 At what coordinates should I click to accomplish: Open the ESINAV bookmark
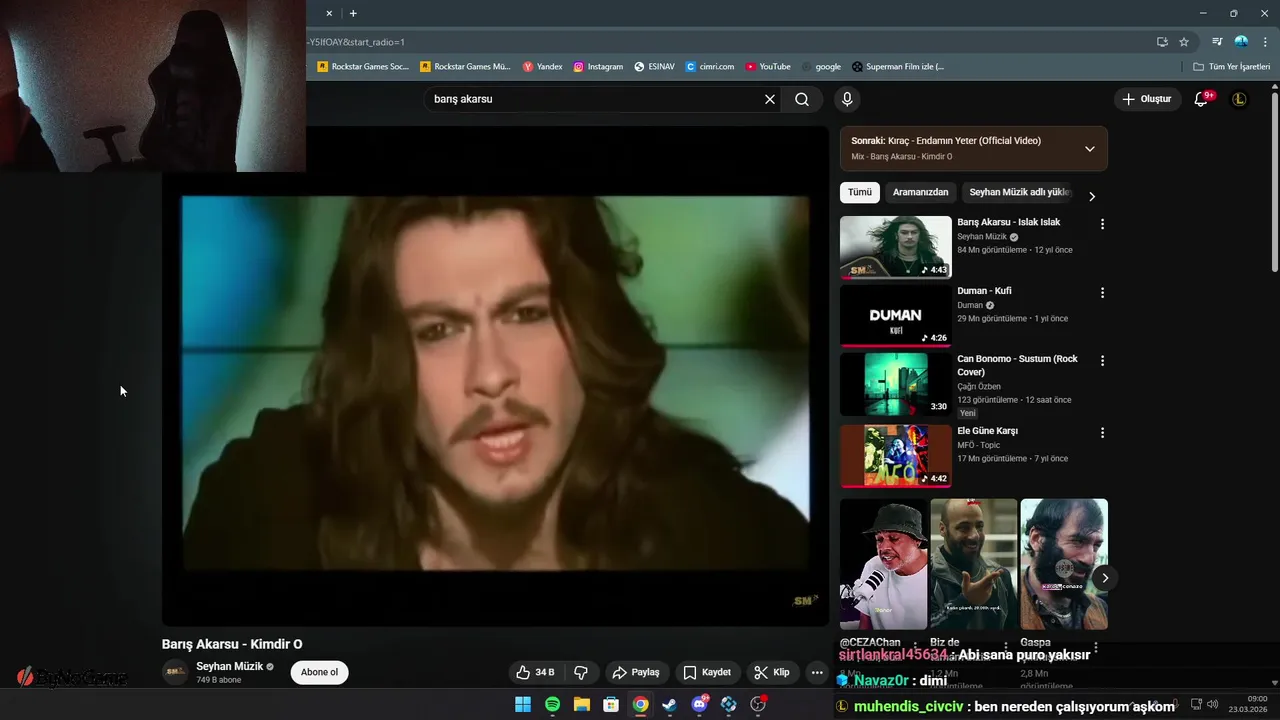pyautogui.click(x=655, y=67)
